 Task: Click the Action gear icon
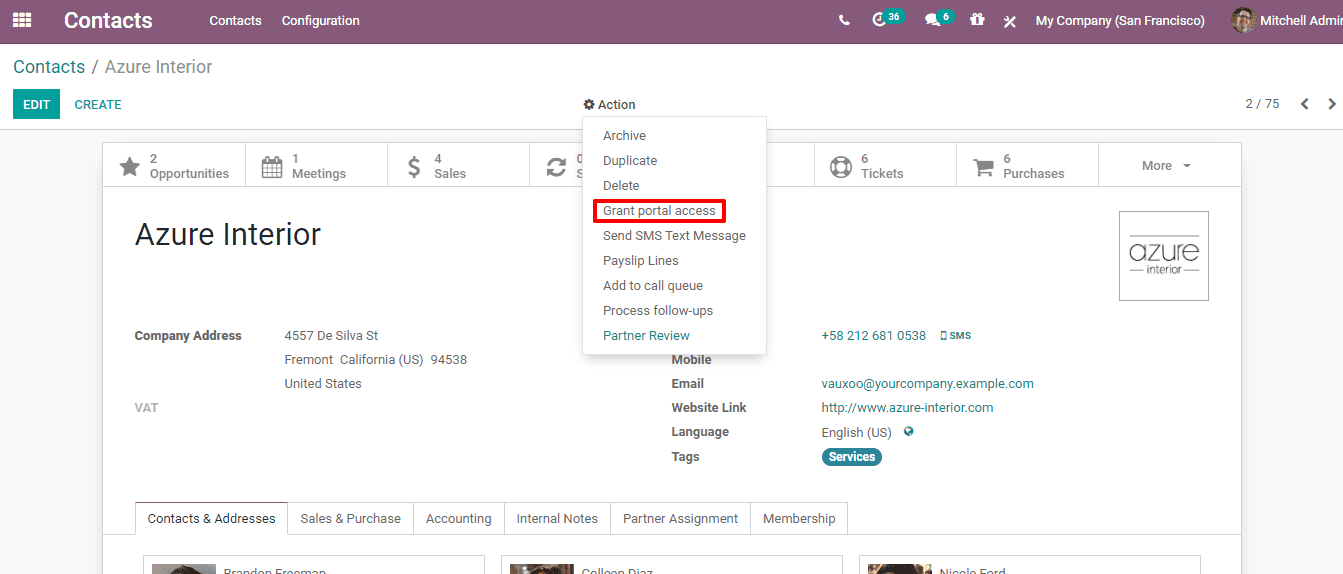(590, 104)
